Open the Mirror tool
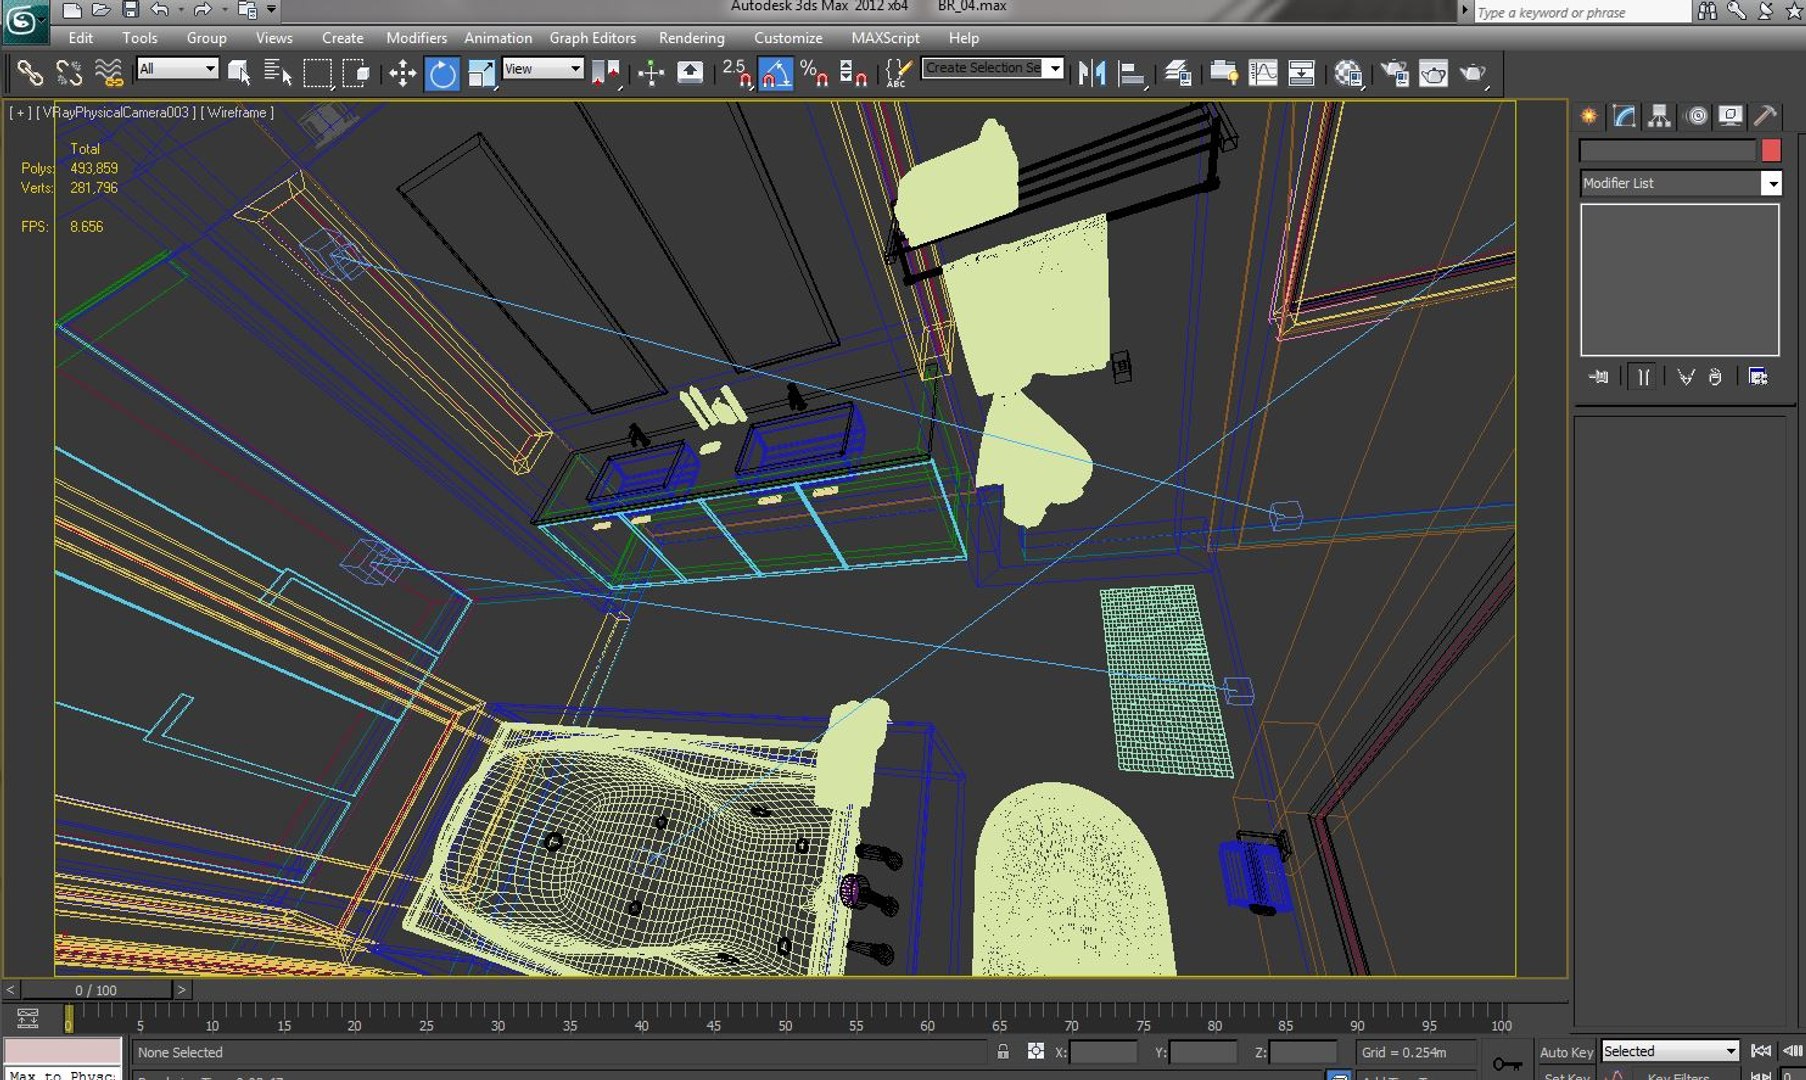1806x1080 pixels. point(1092,73)
